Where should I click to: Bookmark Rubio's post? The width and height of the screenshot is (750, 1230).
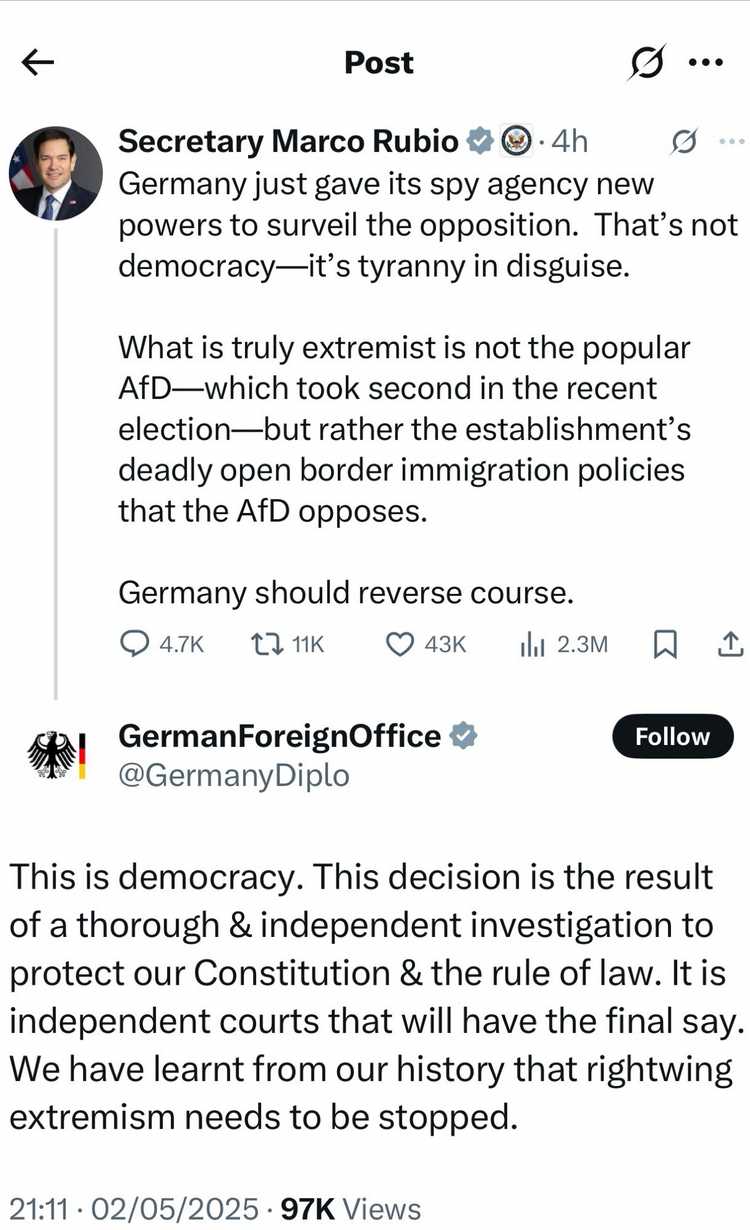(663, 645)
